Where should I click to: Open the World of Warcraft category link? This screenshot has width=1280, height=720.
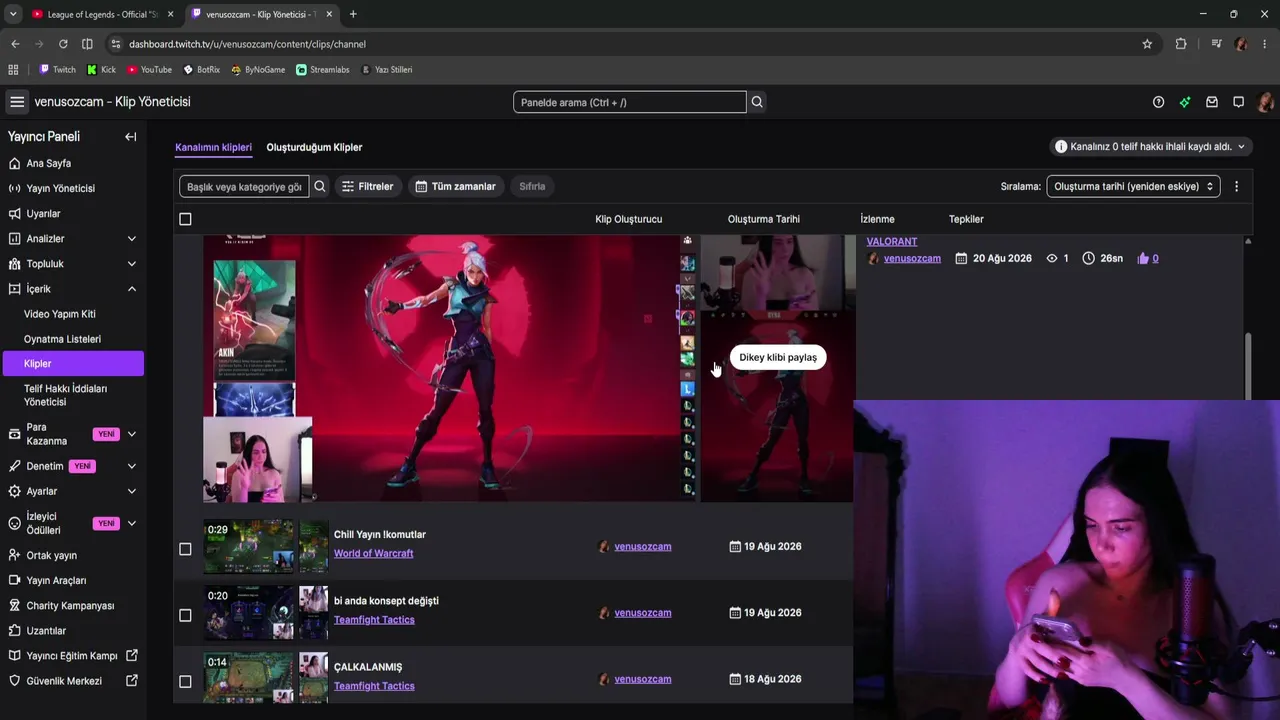(373, 553)
